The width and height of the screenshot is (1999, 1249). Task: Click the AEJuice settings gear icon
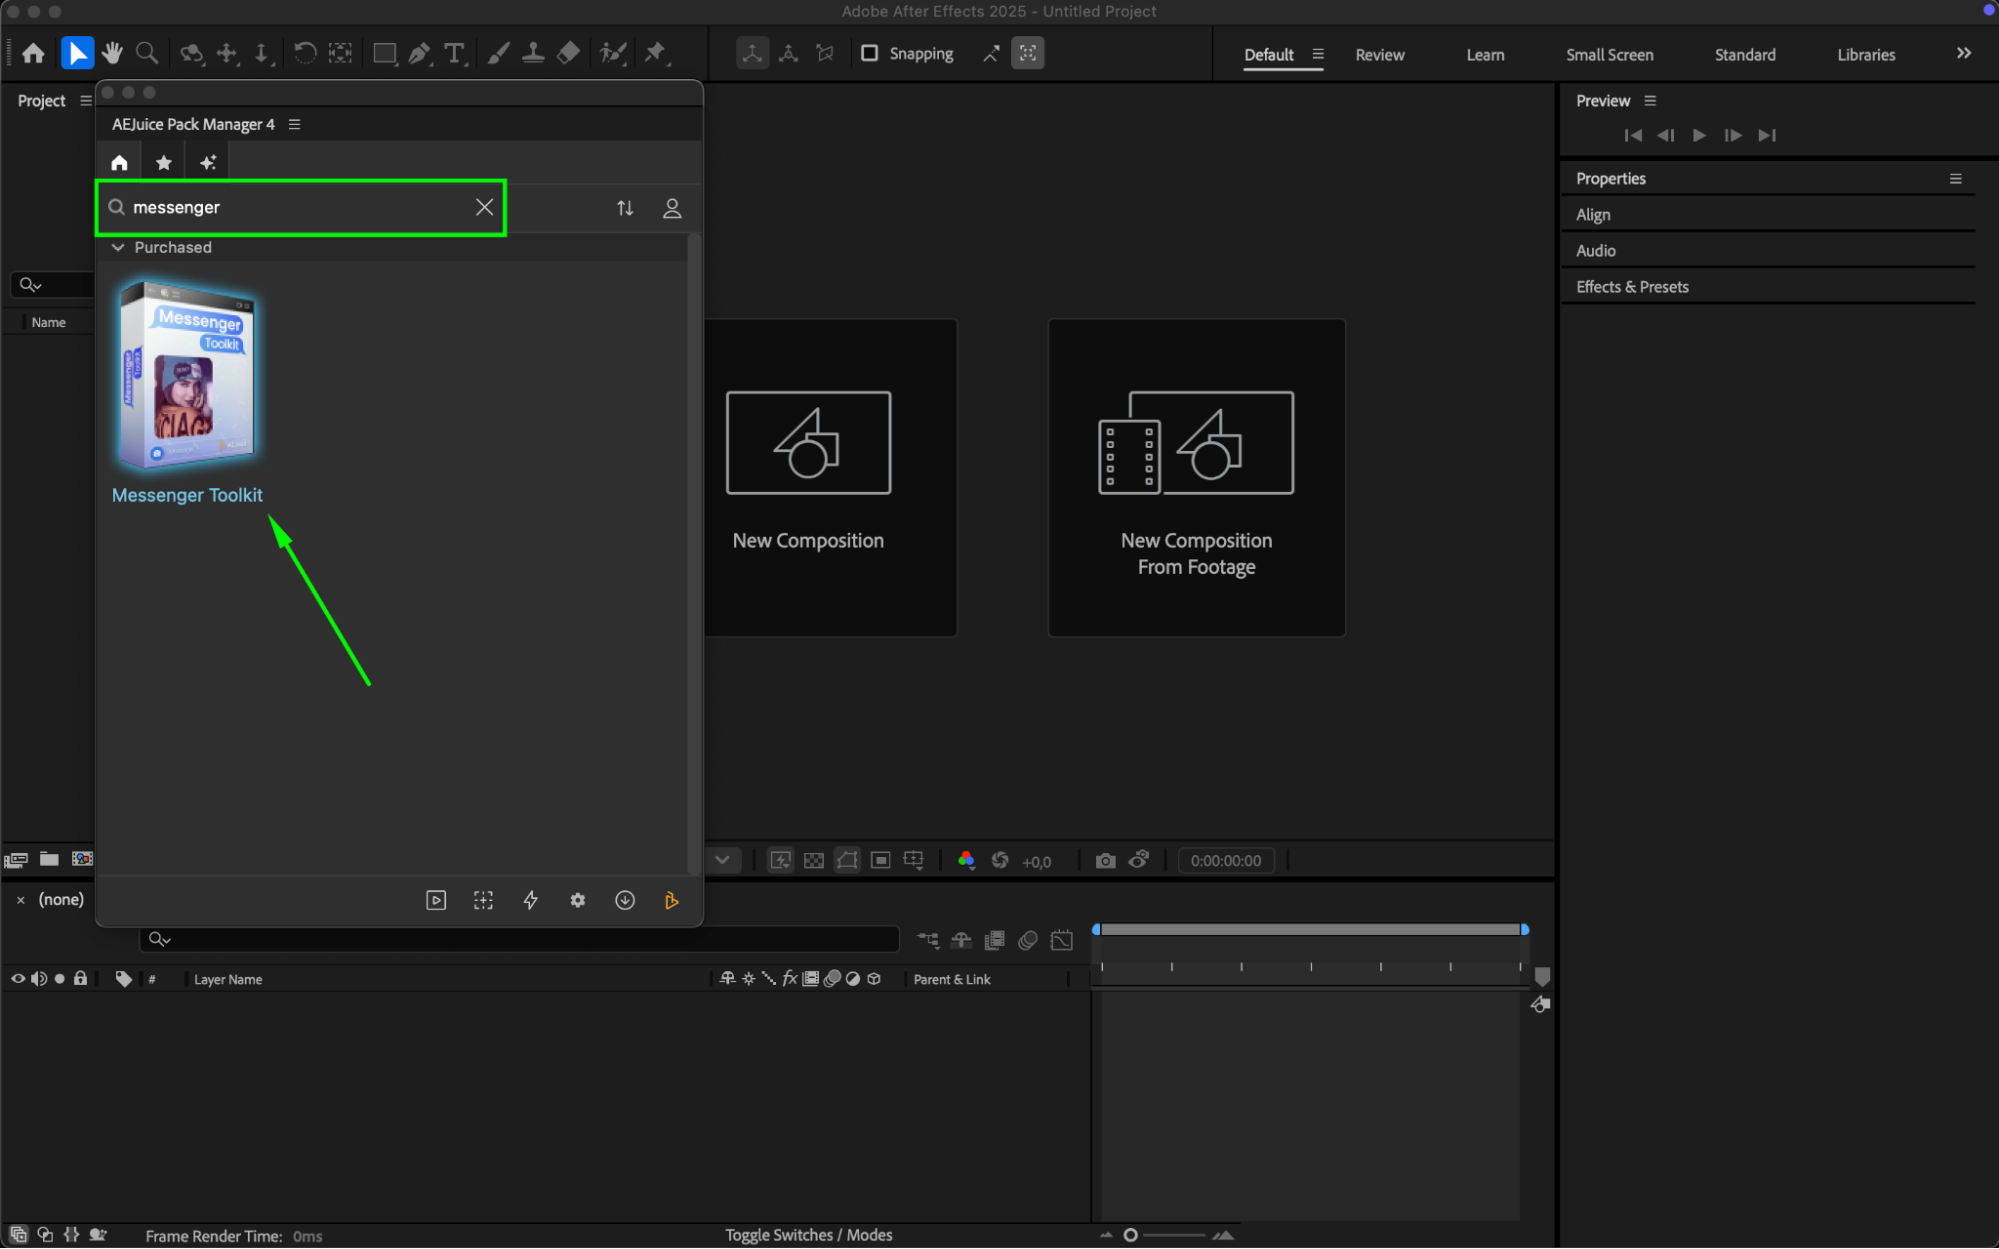[577, 900]
